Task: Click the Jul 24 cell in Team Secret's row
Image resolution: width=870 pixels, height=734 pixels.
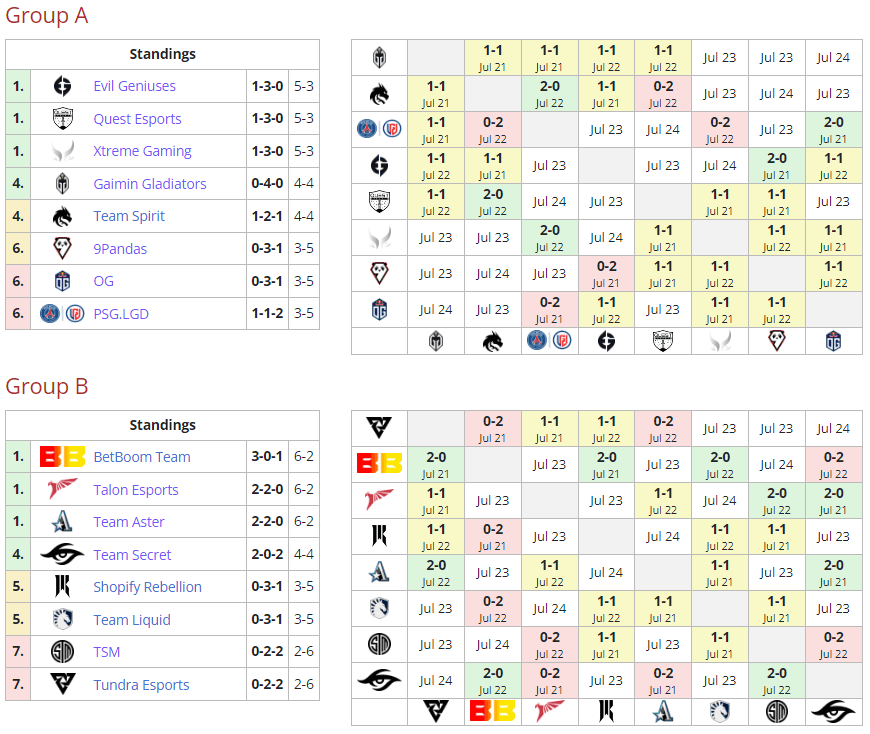Action: pyautogui.click(x=435, y=680)
